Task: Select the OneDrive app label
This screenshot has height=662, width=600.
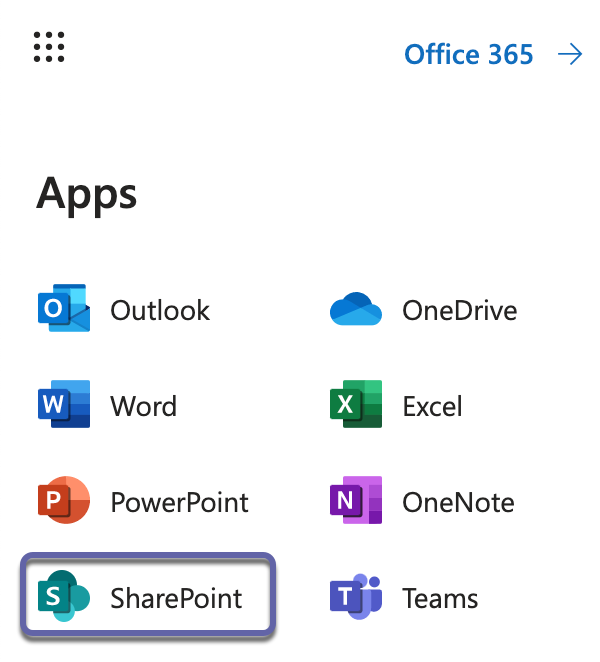Action: (x=460, y=310)
